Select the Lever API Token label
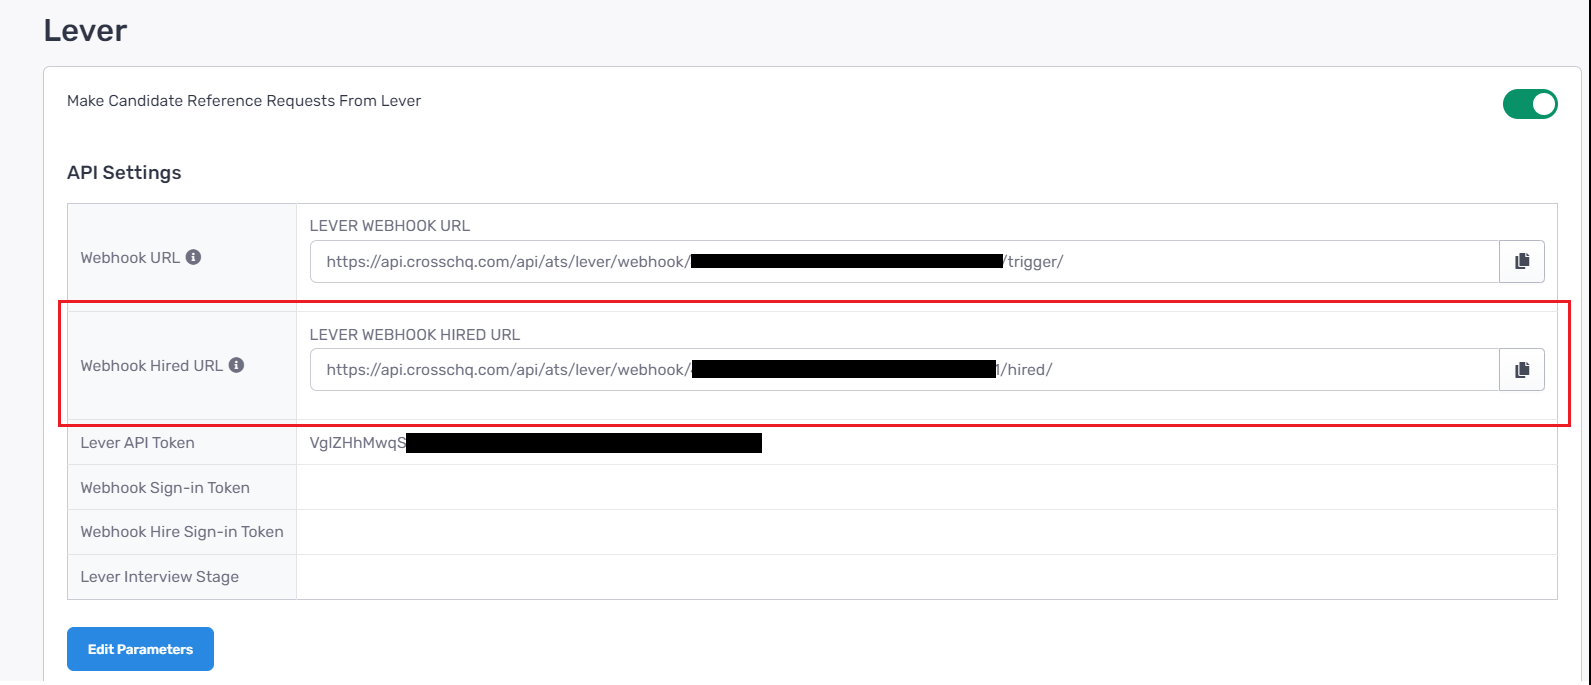The width and height of the screenshot is (1591, 685). coord(138,442)
